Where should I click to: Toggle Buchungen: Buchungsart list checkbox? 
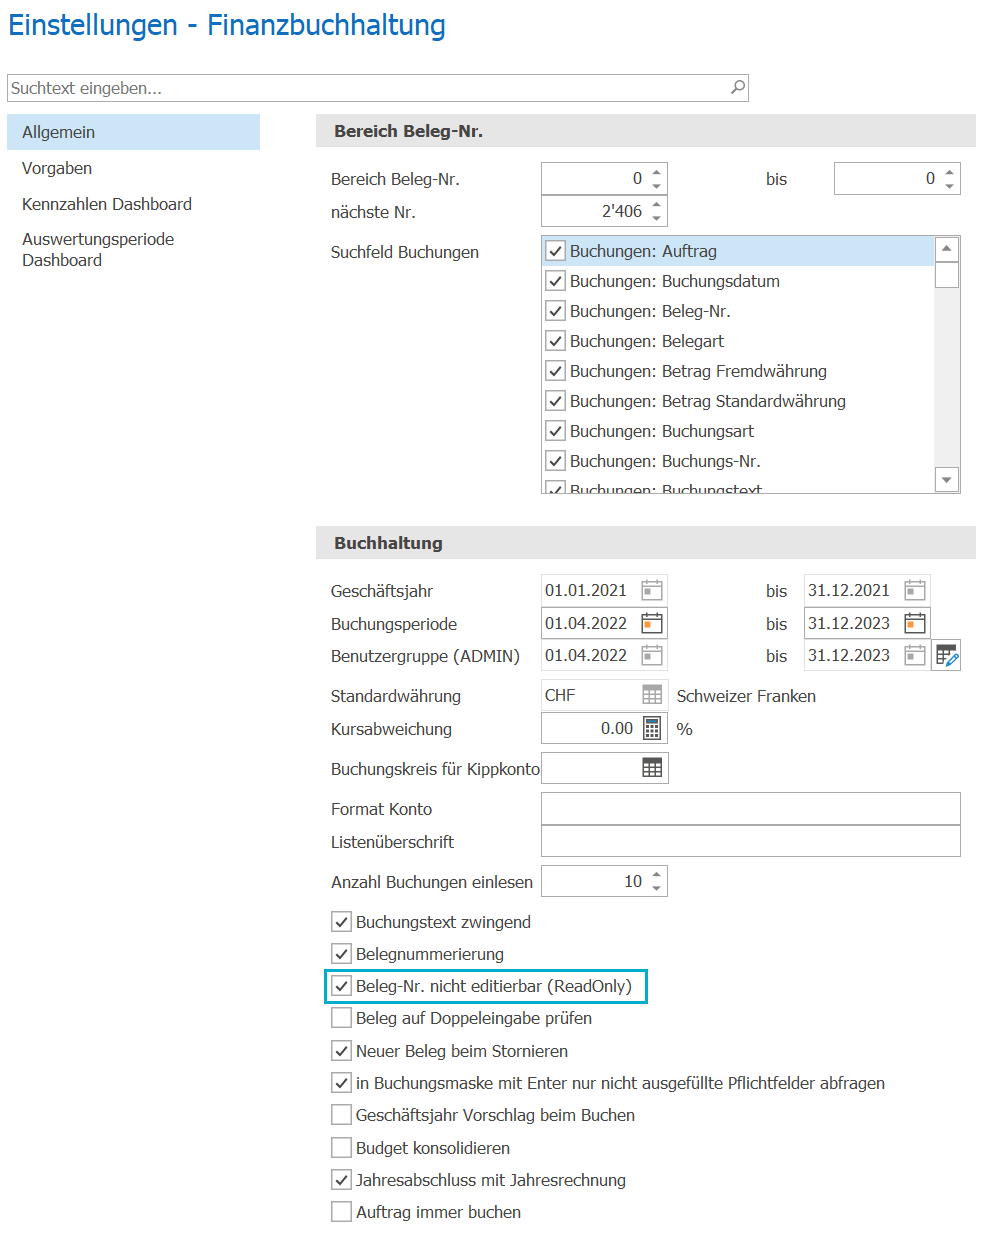(556, 431)
